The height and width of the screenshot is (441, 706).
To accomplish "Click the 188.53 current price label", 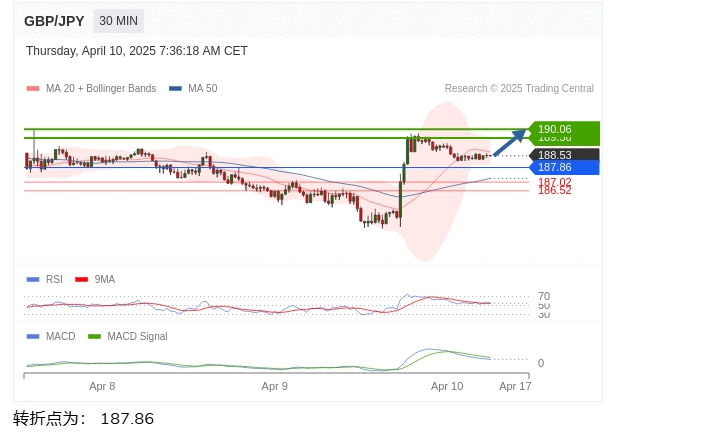I will coord(563,155).
